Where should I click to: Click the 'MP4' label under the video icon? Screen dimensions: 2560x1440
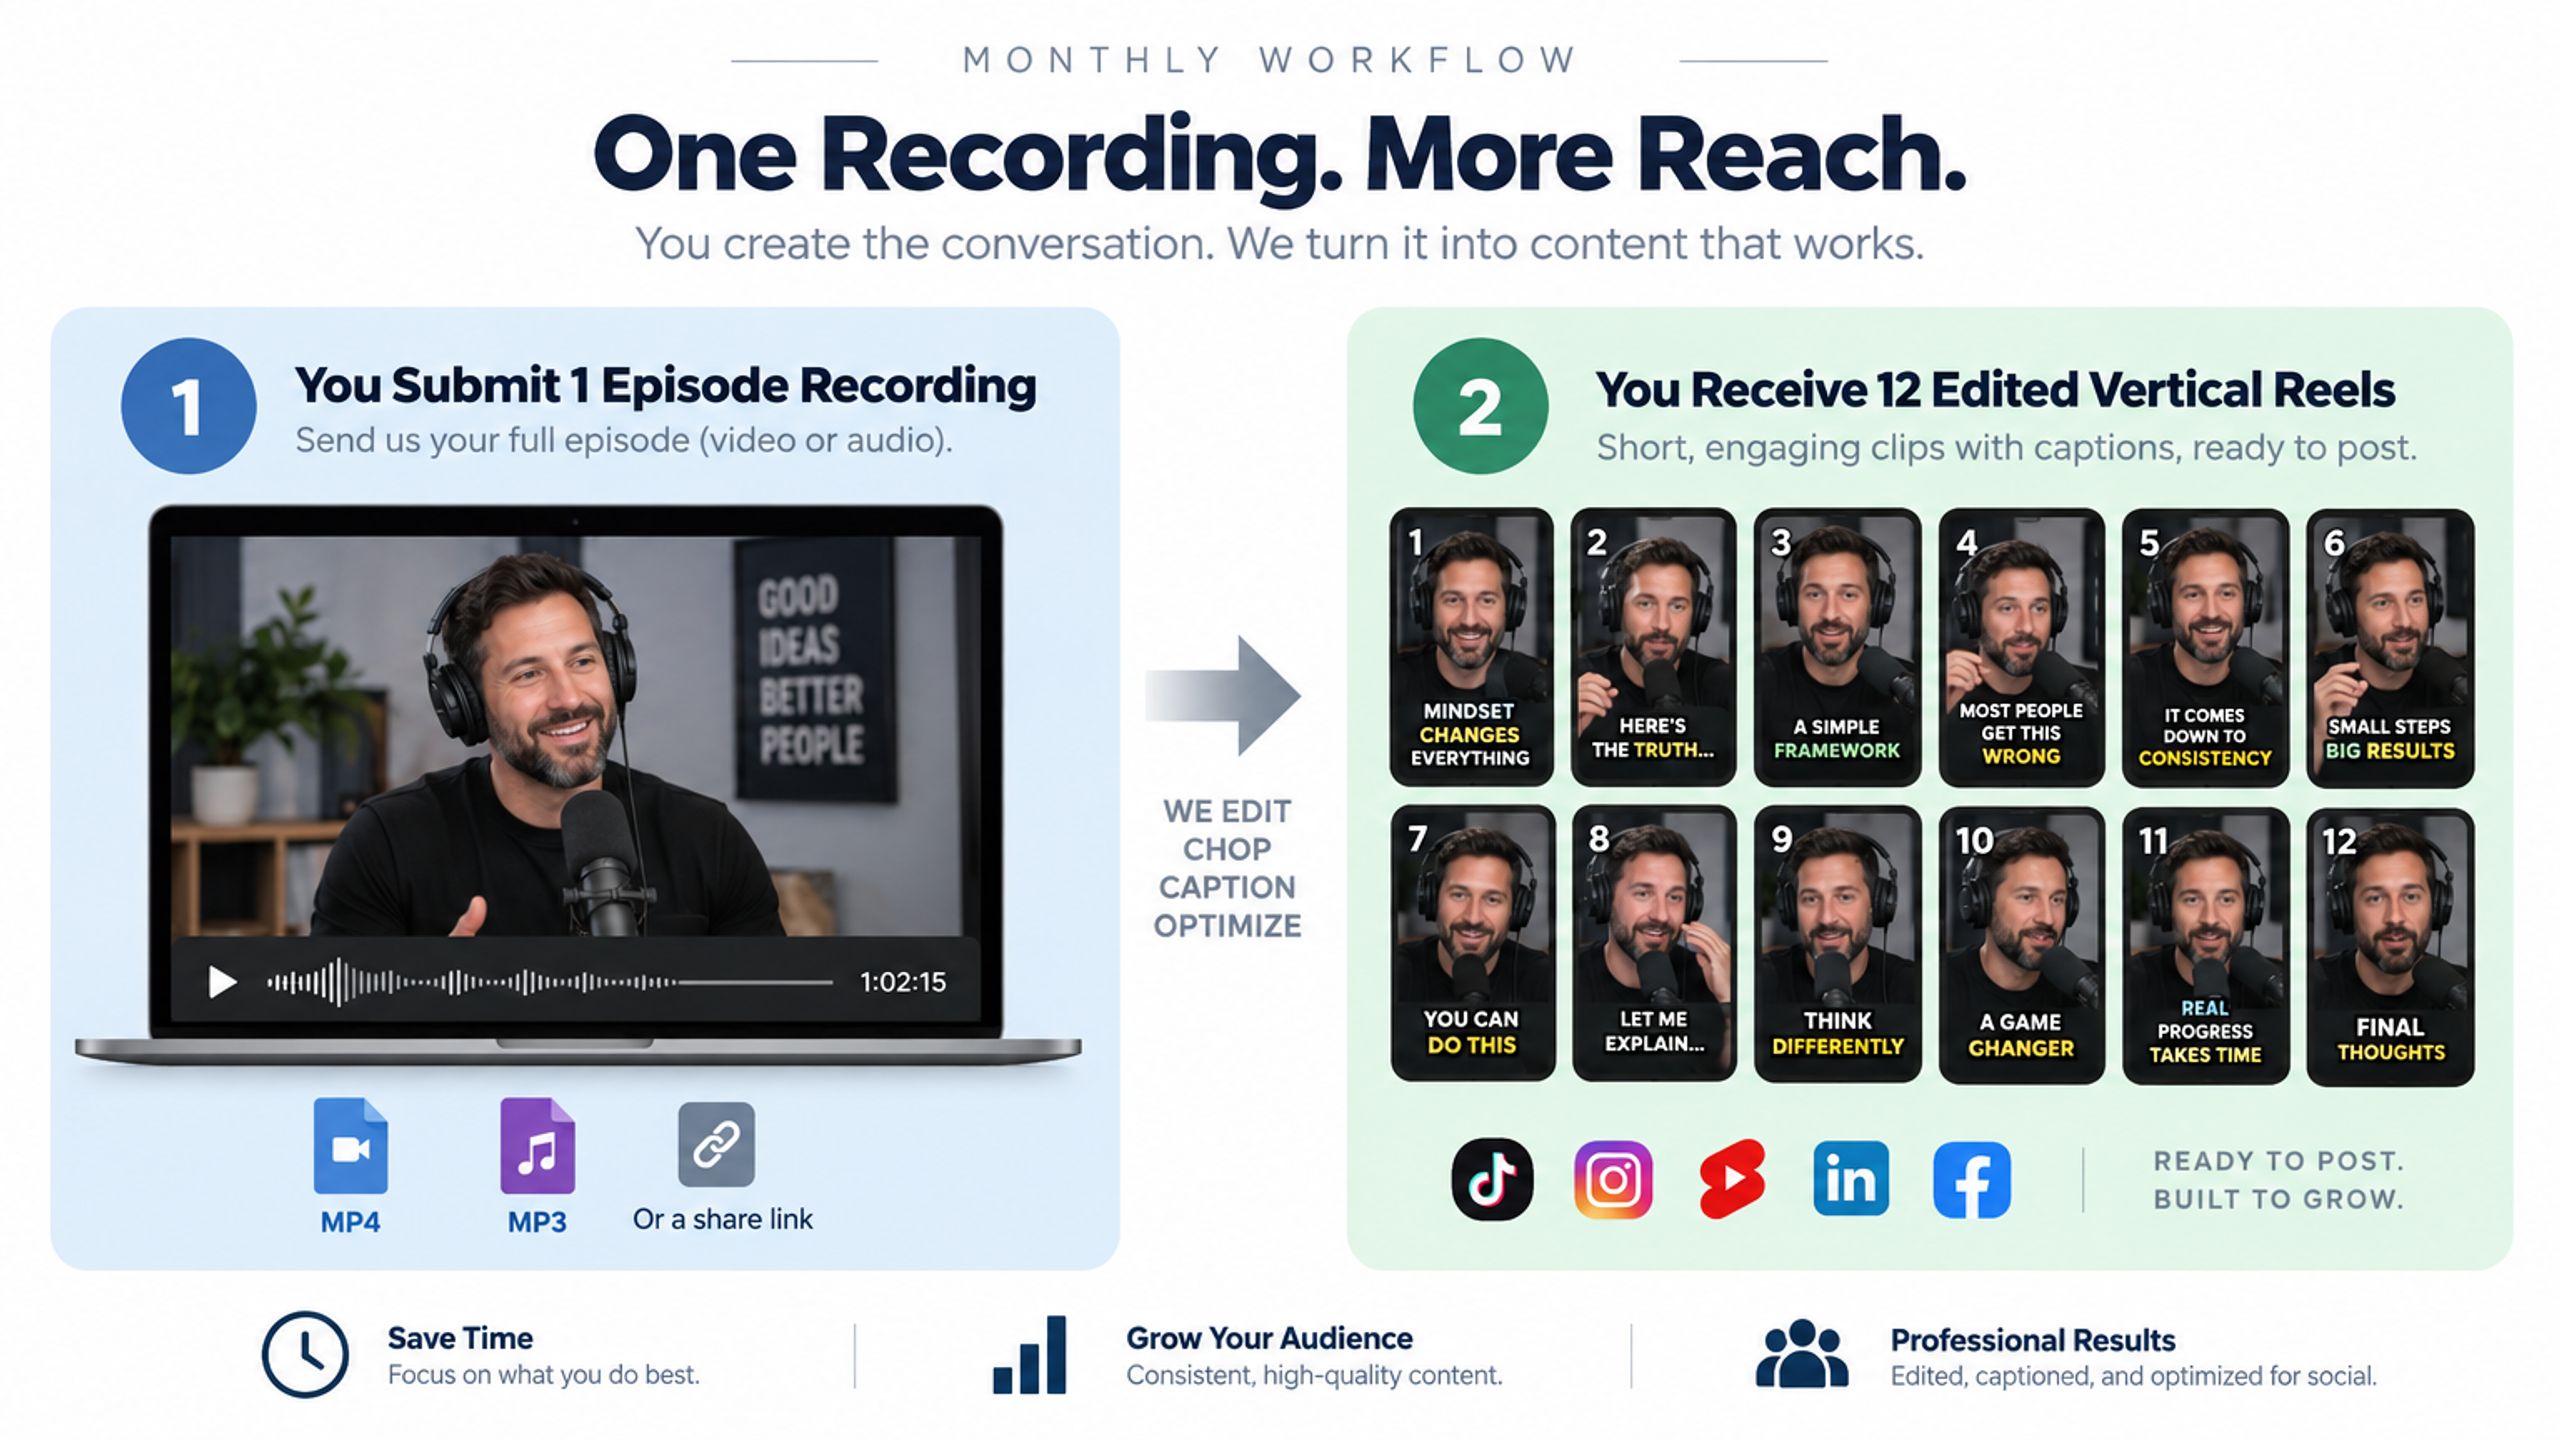tap(350, 1222)
